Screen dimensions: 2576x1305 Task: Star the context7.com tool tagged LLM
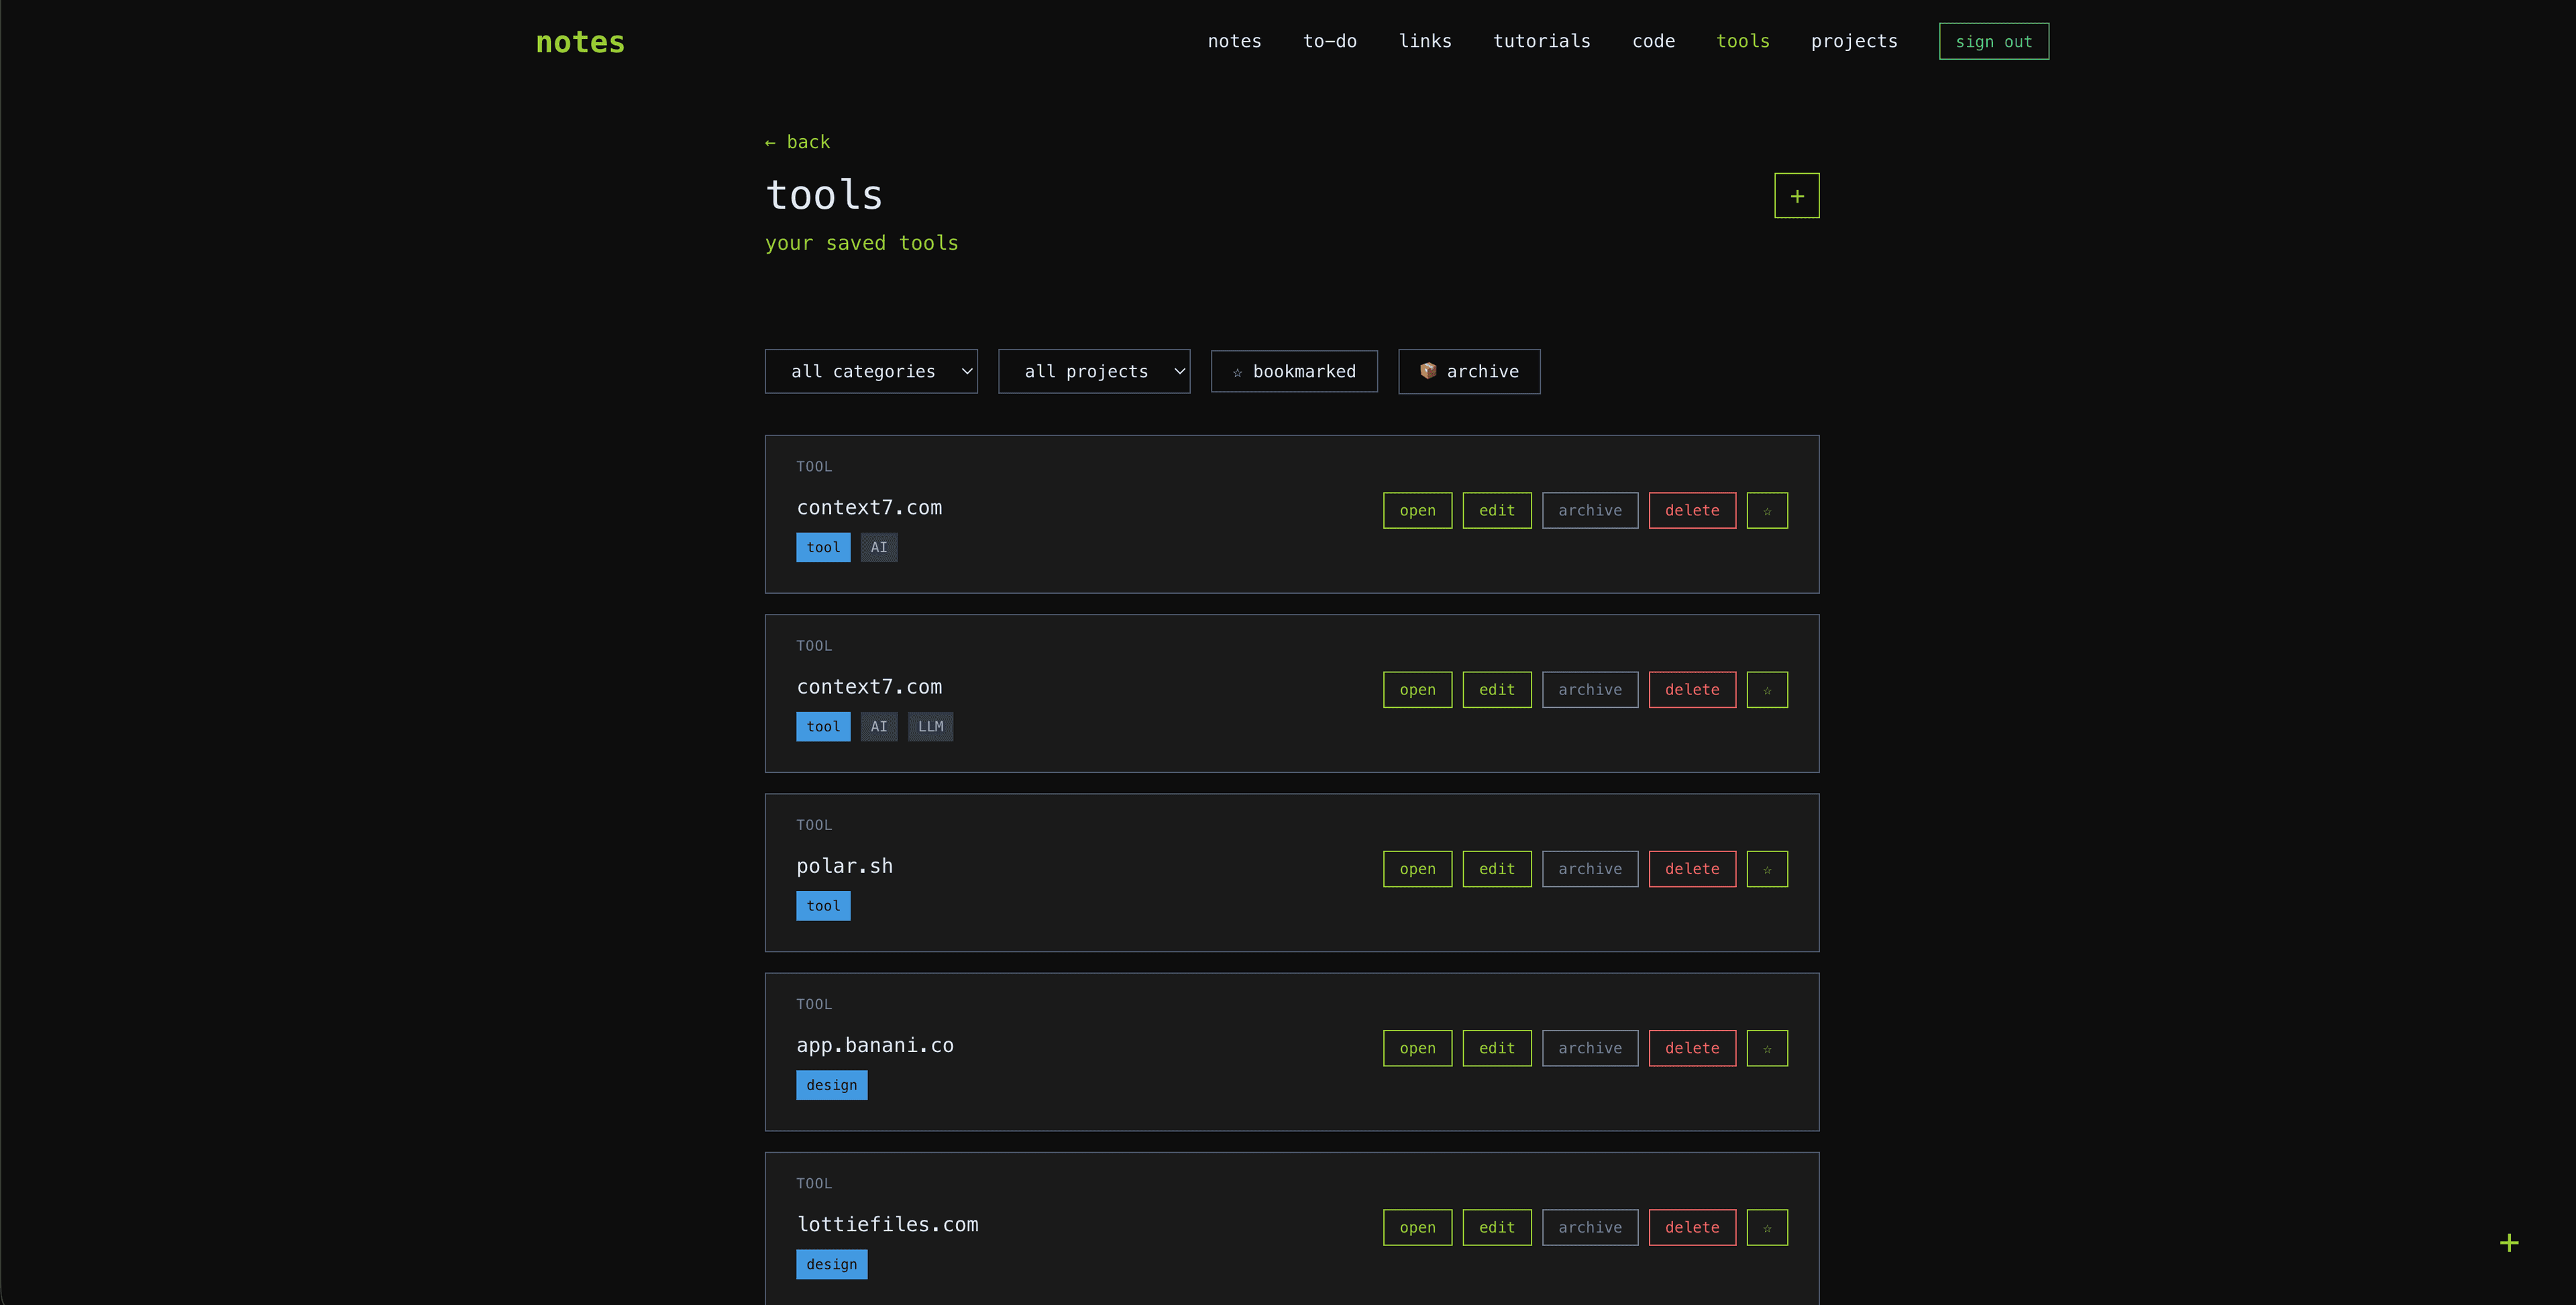[x=1767, y=689]
